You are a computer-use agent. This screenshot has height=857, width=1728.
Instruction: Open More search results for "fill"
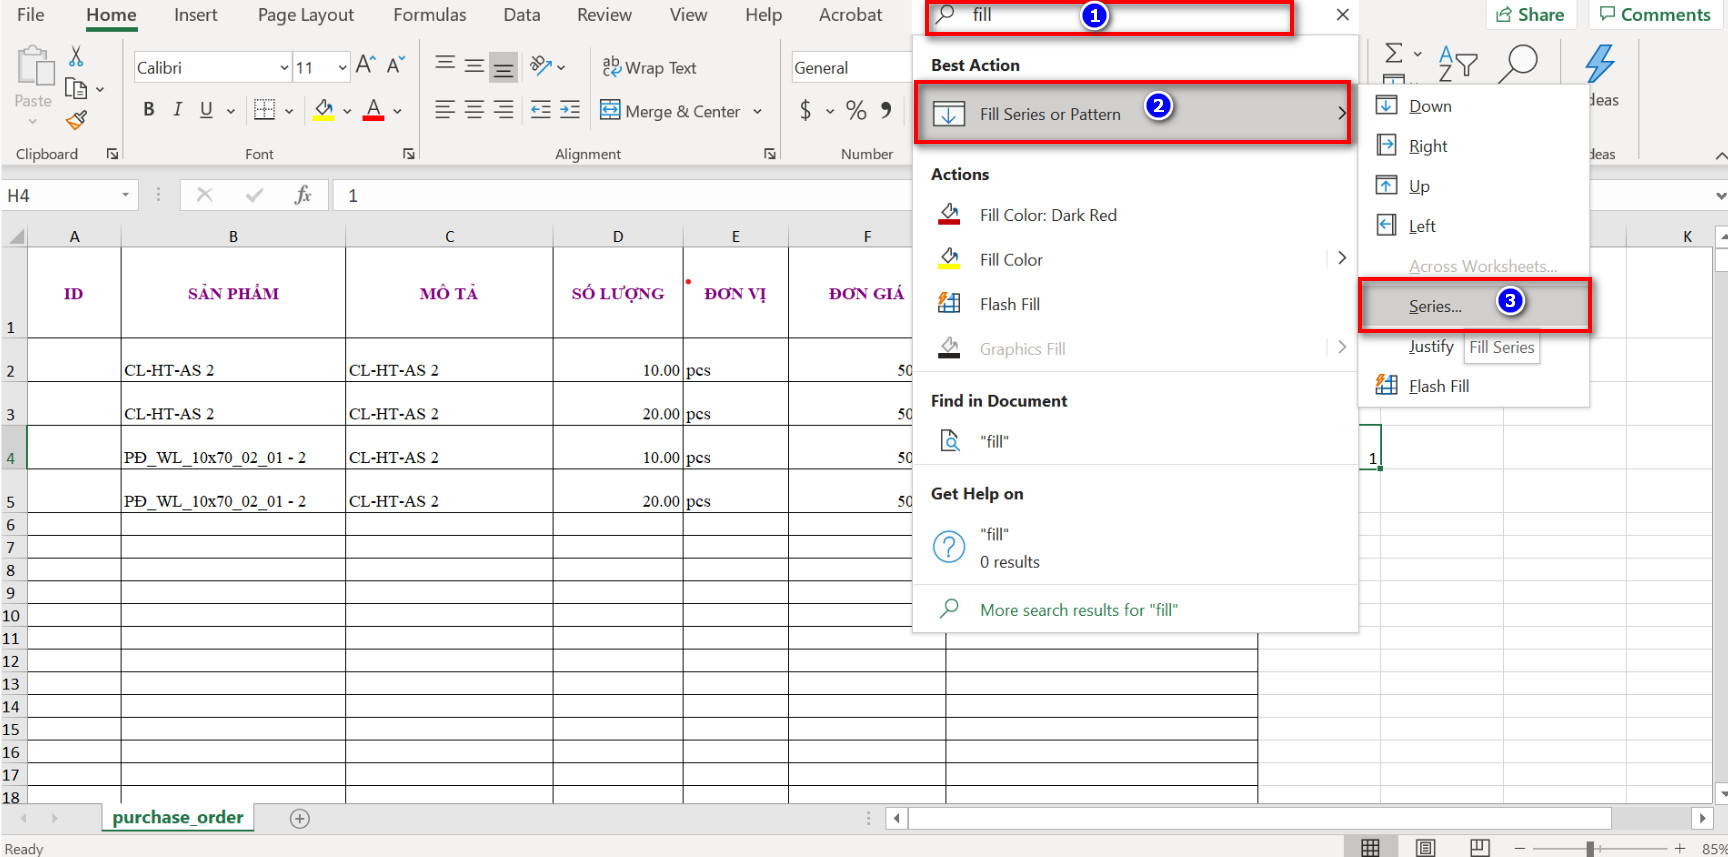click(x=1078, y=610)
